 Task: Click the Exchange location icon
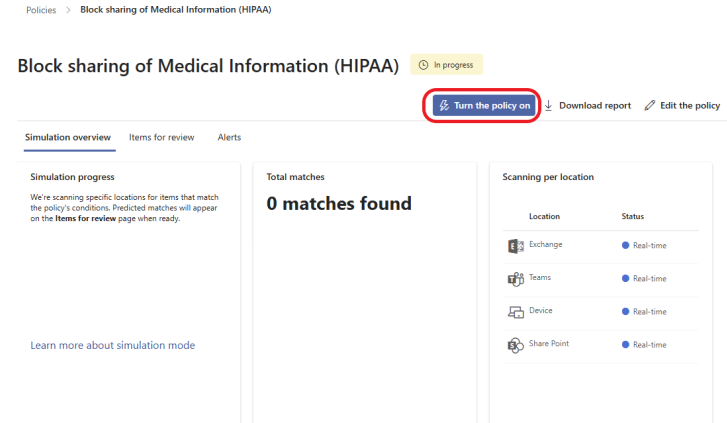tap(516, 246)
